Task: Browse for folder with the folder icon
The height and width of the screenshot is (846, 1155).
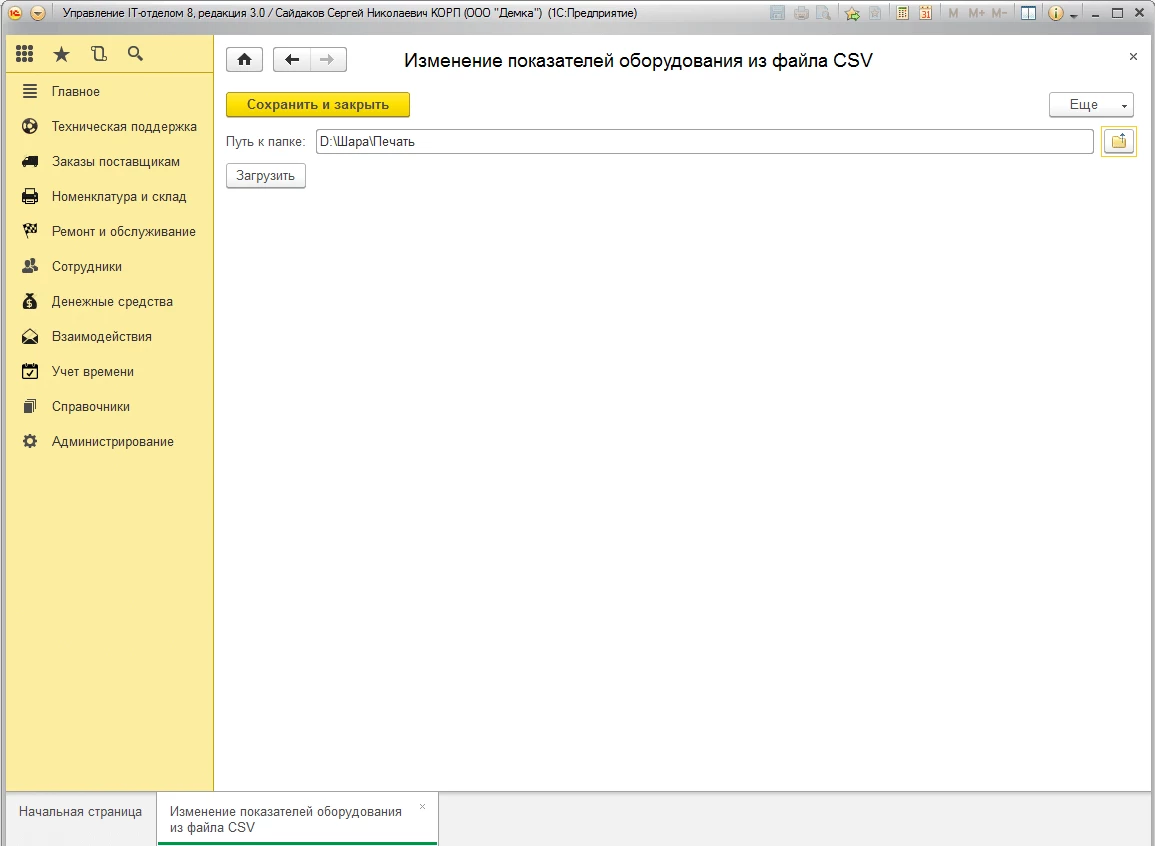Action: pyautogui.click(x=1118, y=142)
